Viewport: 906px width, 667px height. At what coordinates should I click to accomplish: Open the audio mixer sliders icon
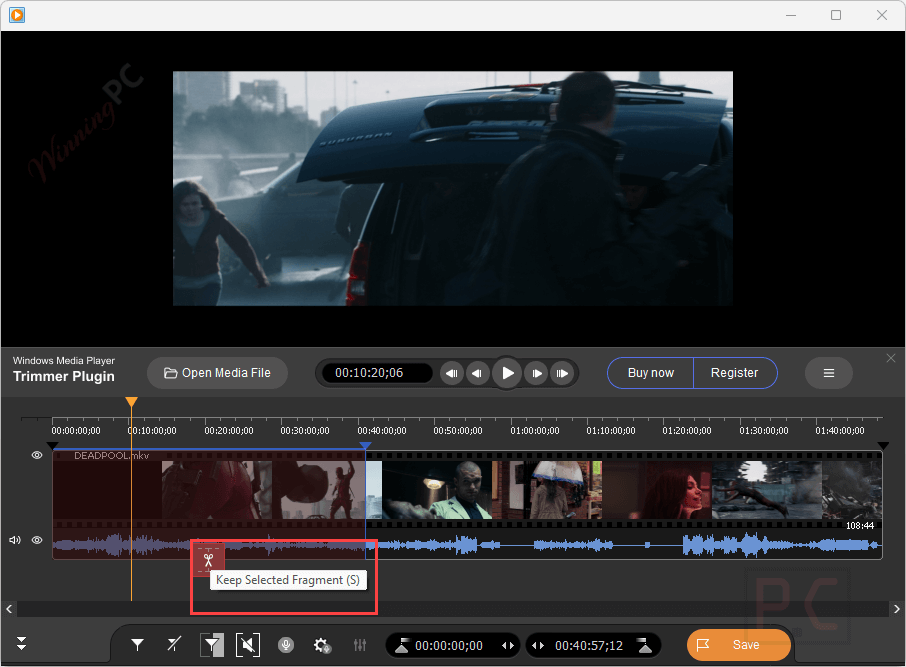(x=360, y=645)
